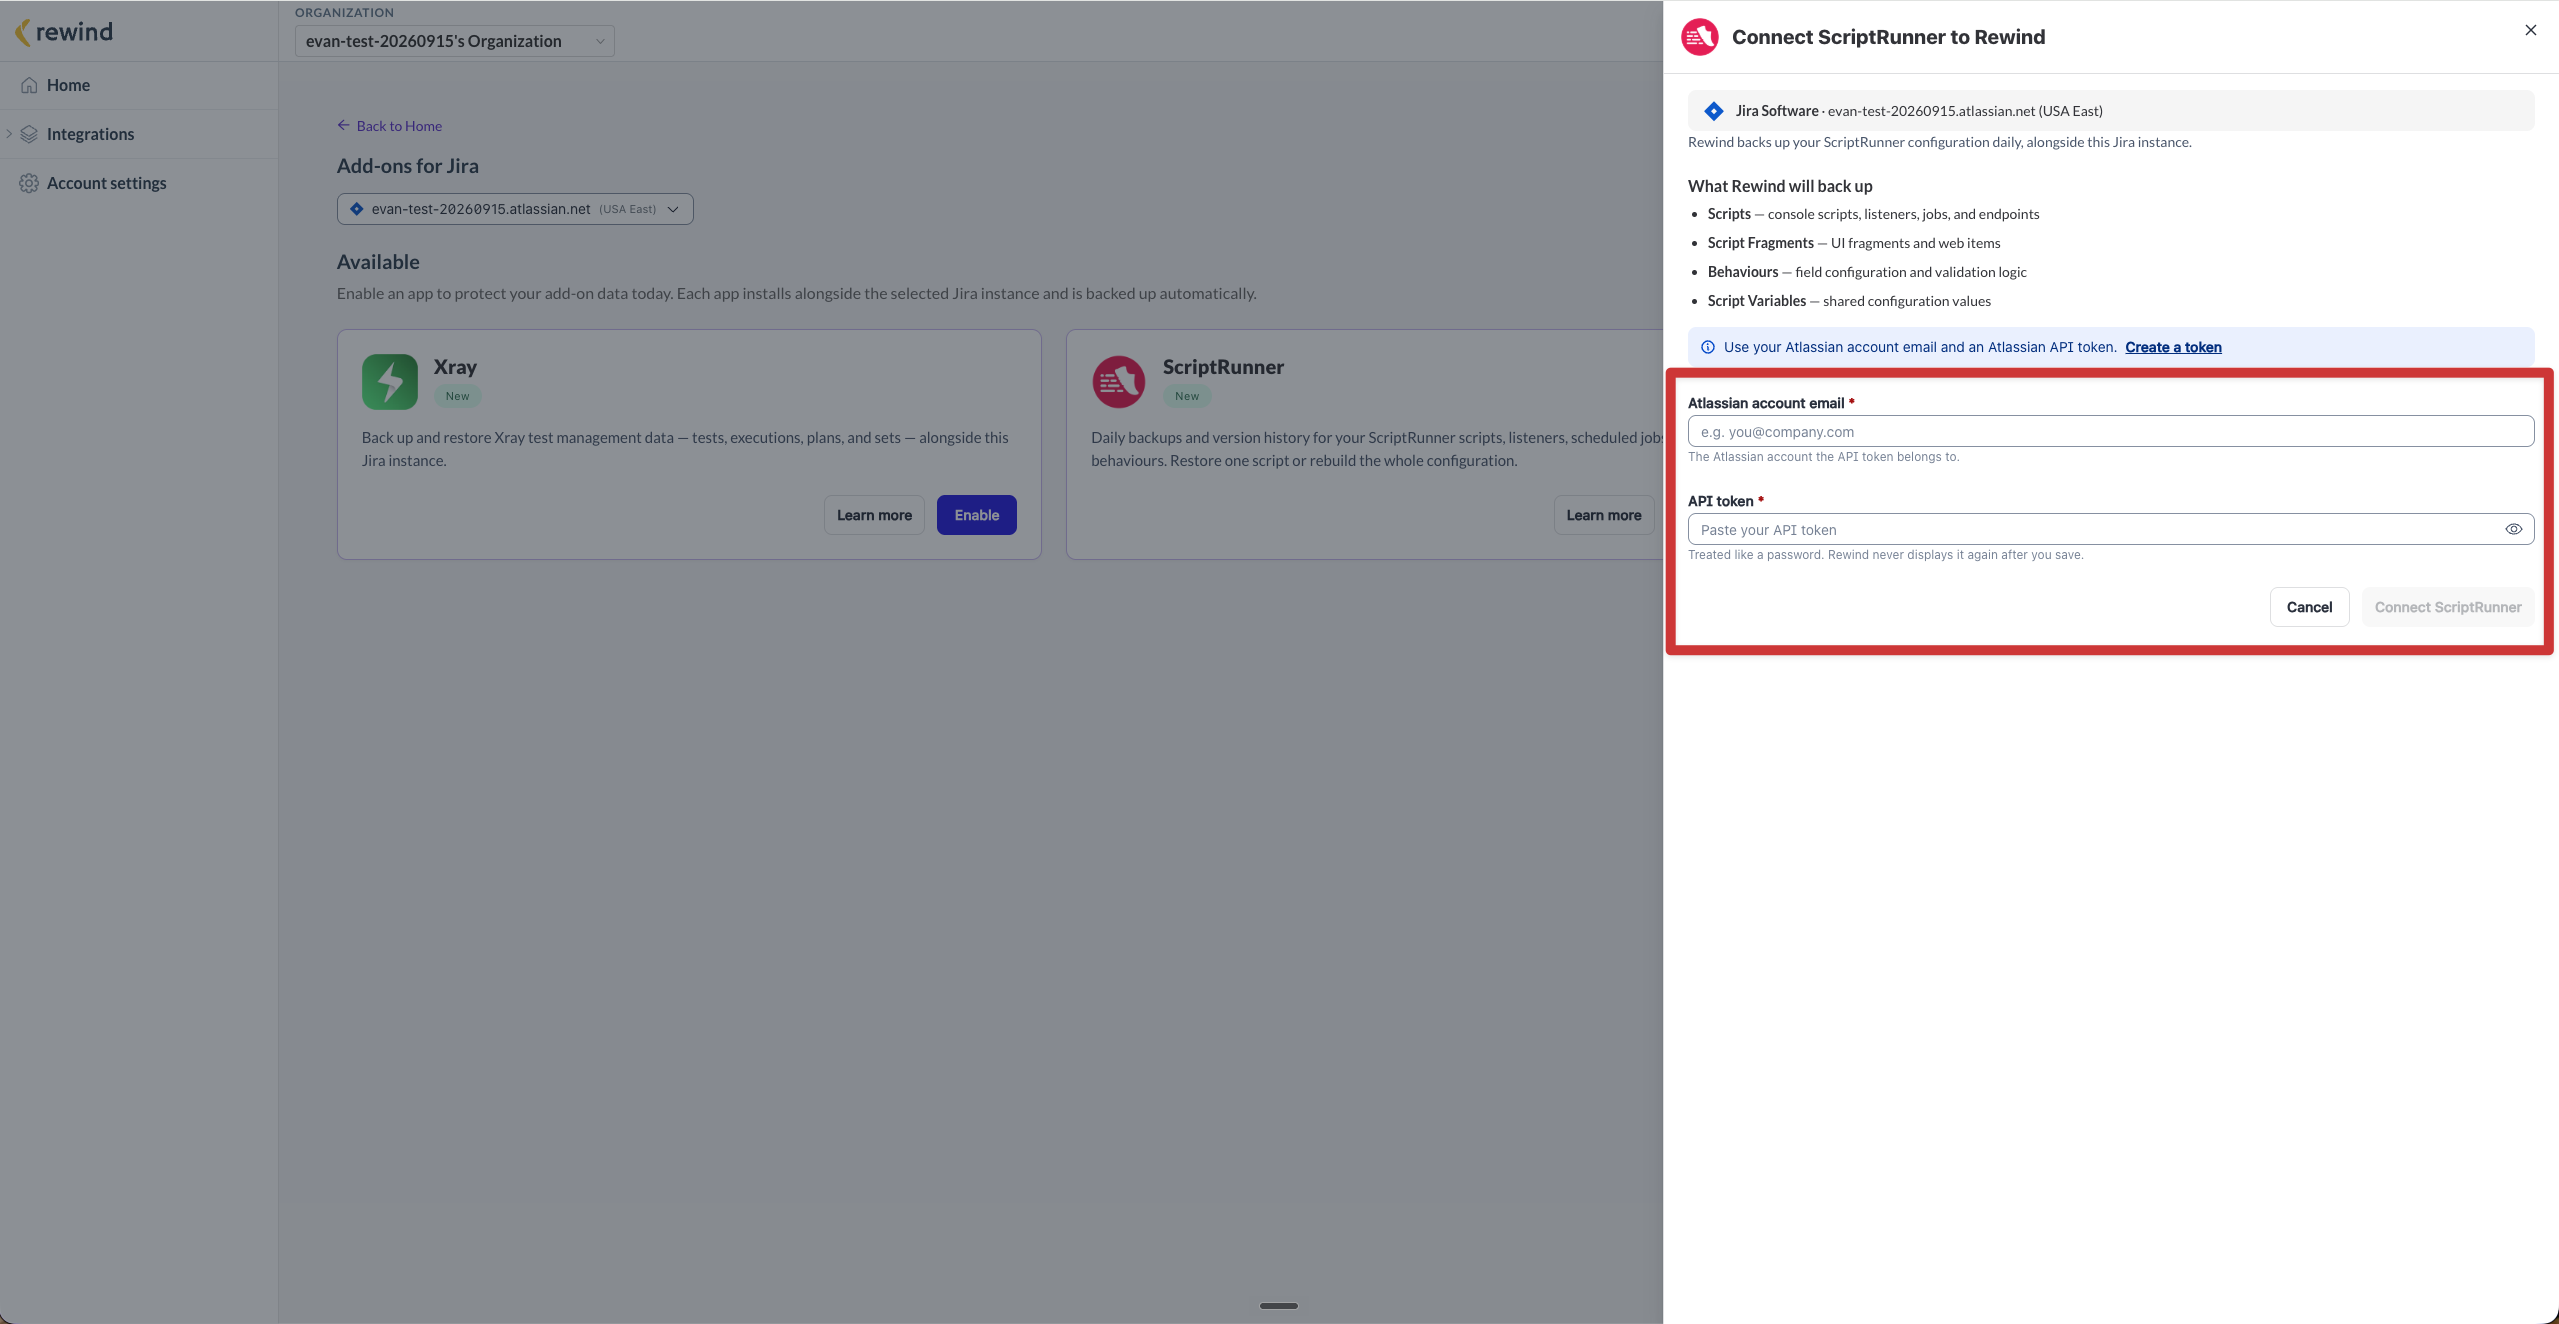Screen dimensions: 2559x1324
Task: Click the 'What Rewind will back up' heading
Action: [x=1780, y=186]
